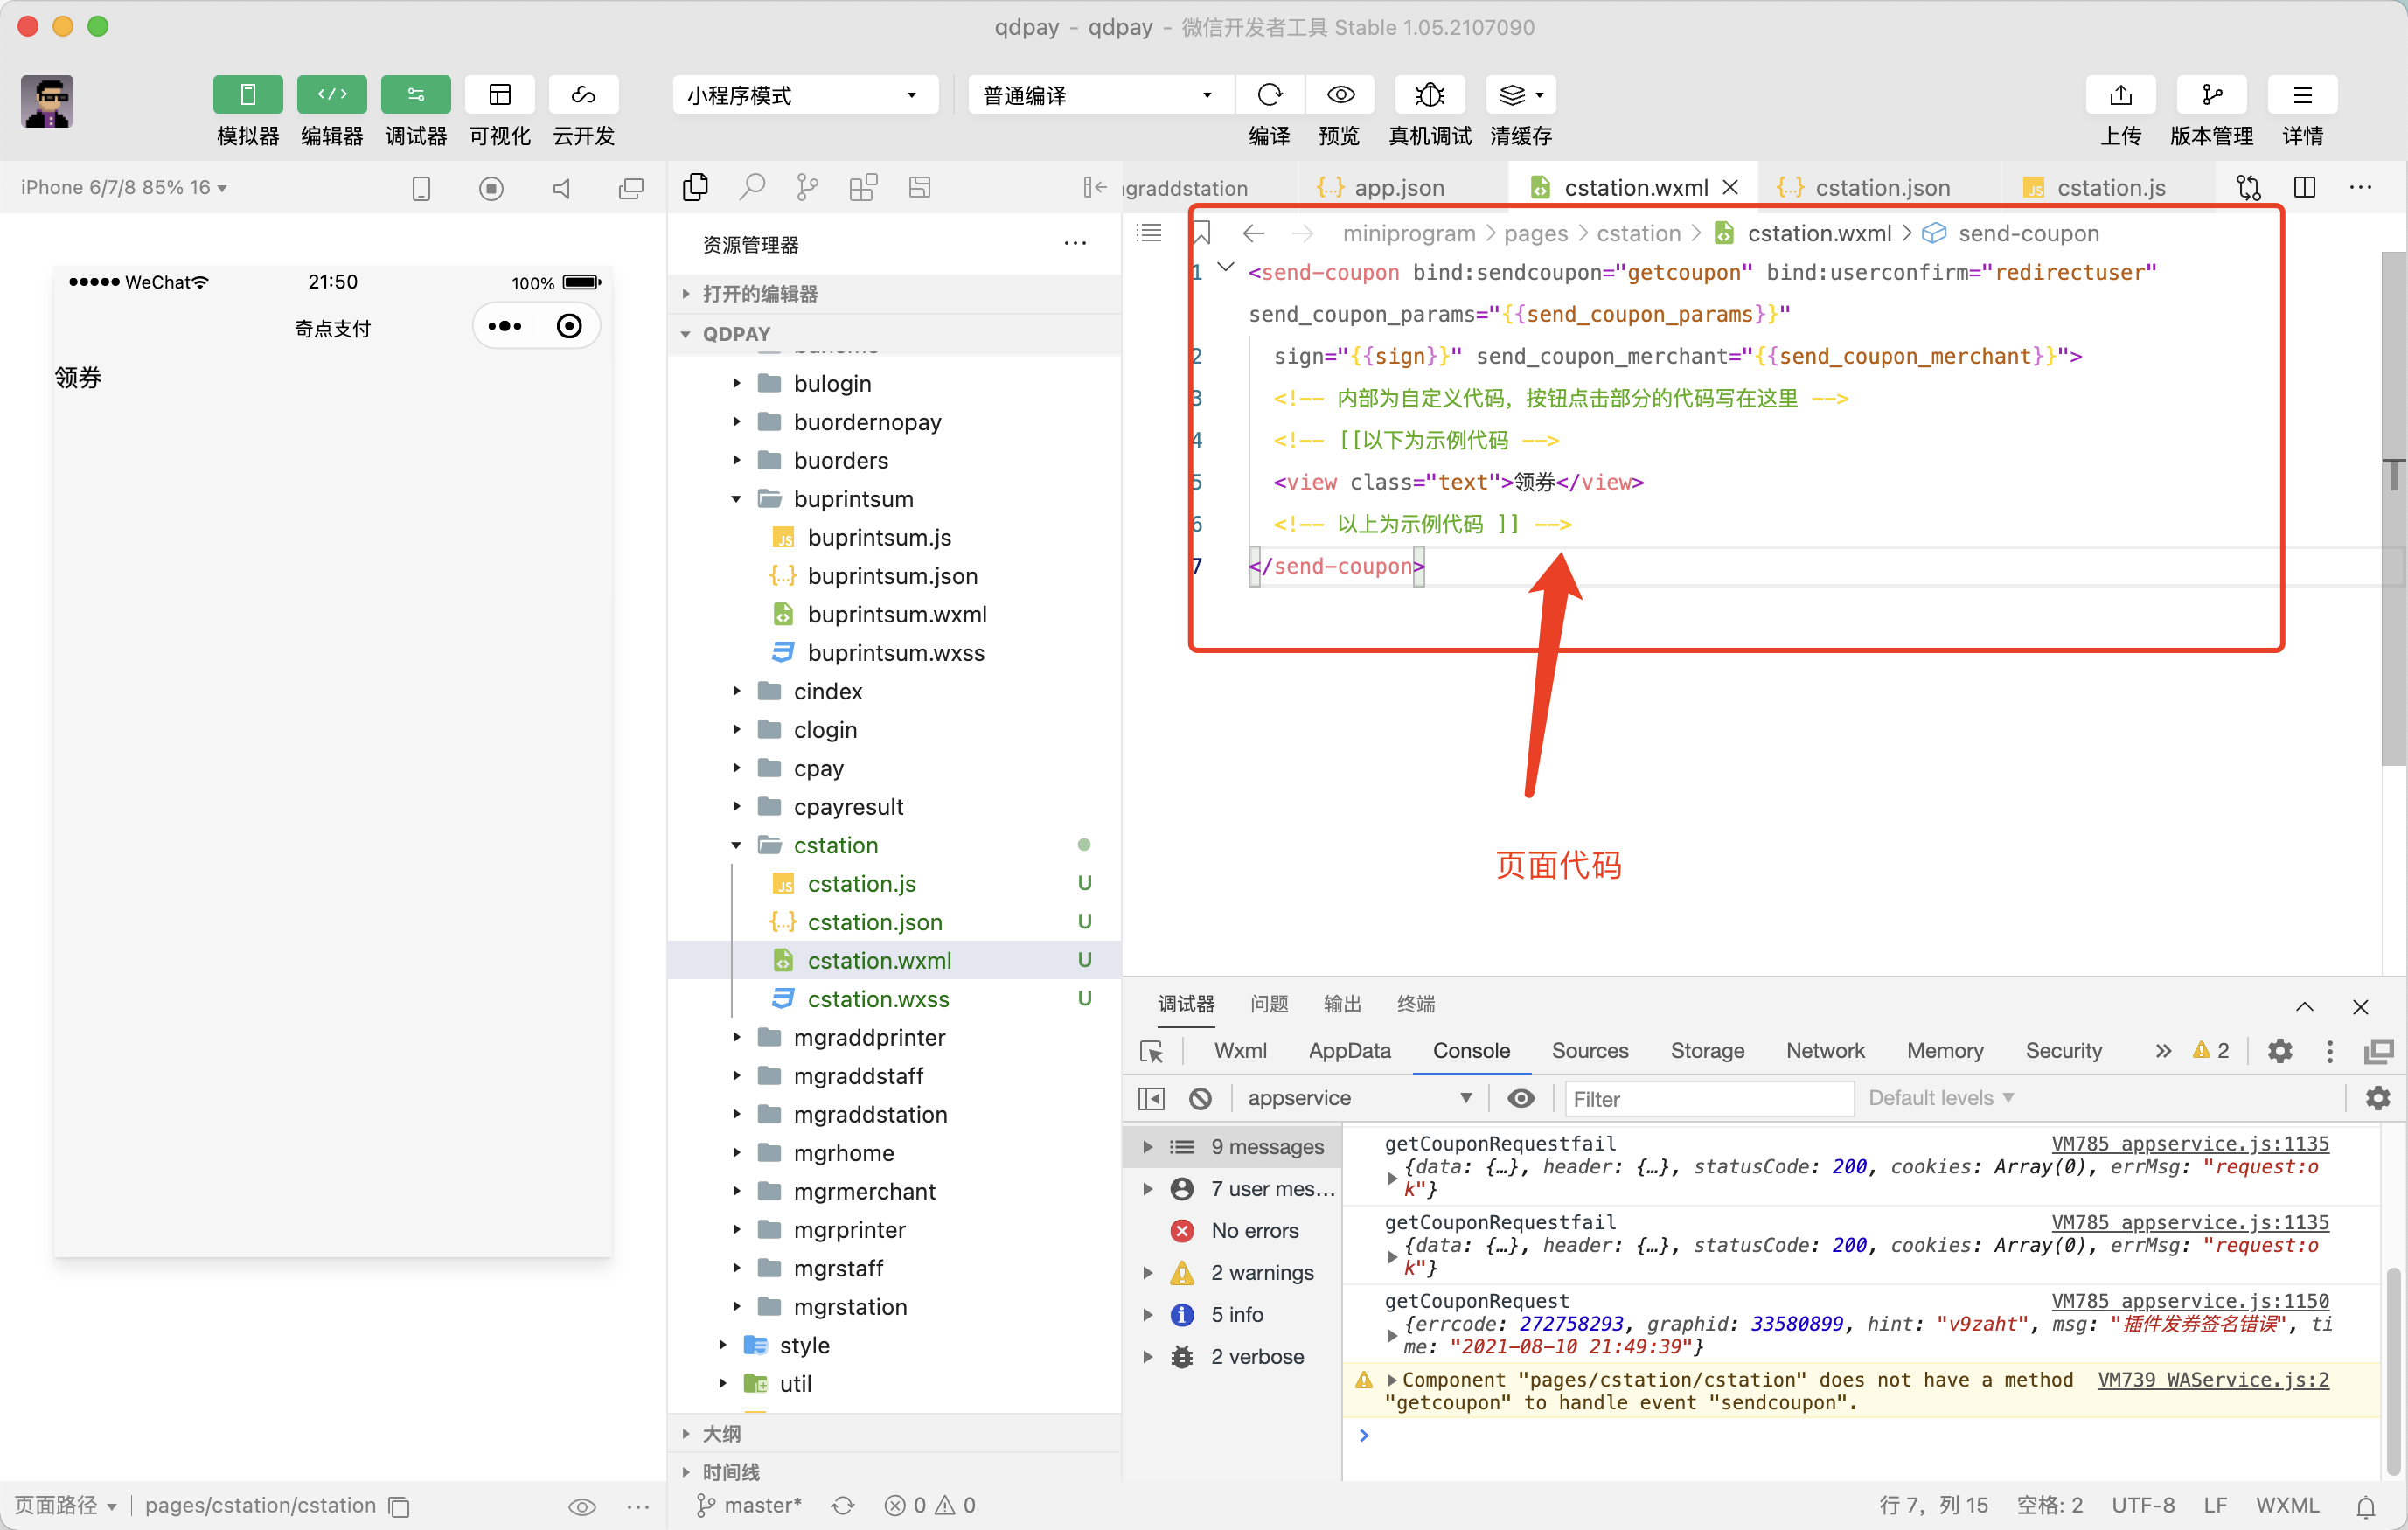Viewport: 2408px width, 1530px height.
Task: Open VM785 appservice.js:1150 source link
Action: pos(2189,1301)
